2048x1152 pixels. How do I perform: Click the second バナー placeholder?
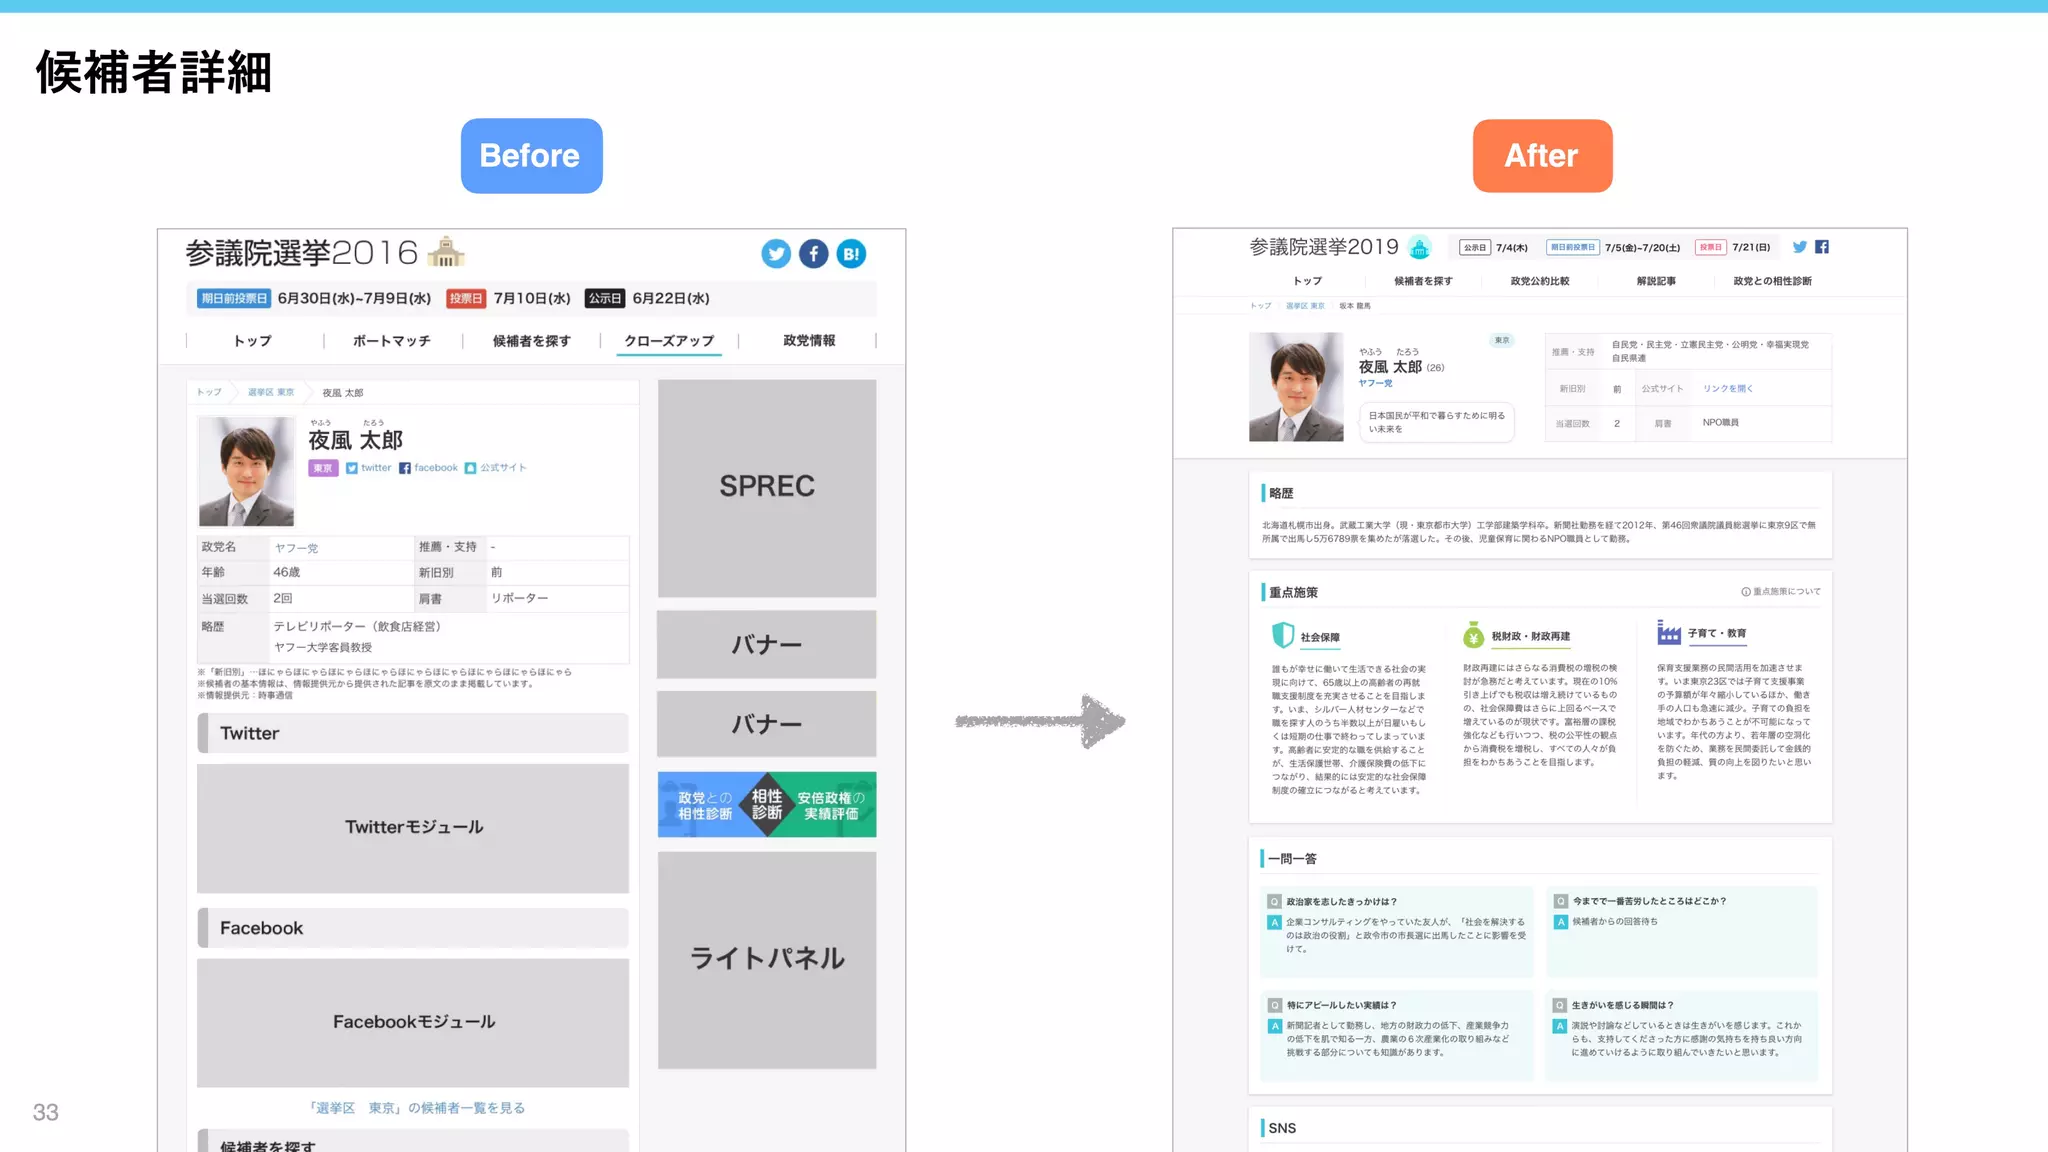(767, 724)
